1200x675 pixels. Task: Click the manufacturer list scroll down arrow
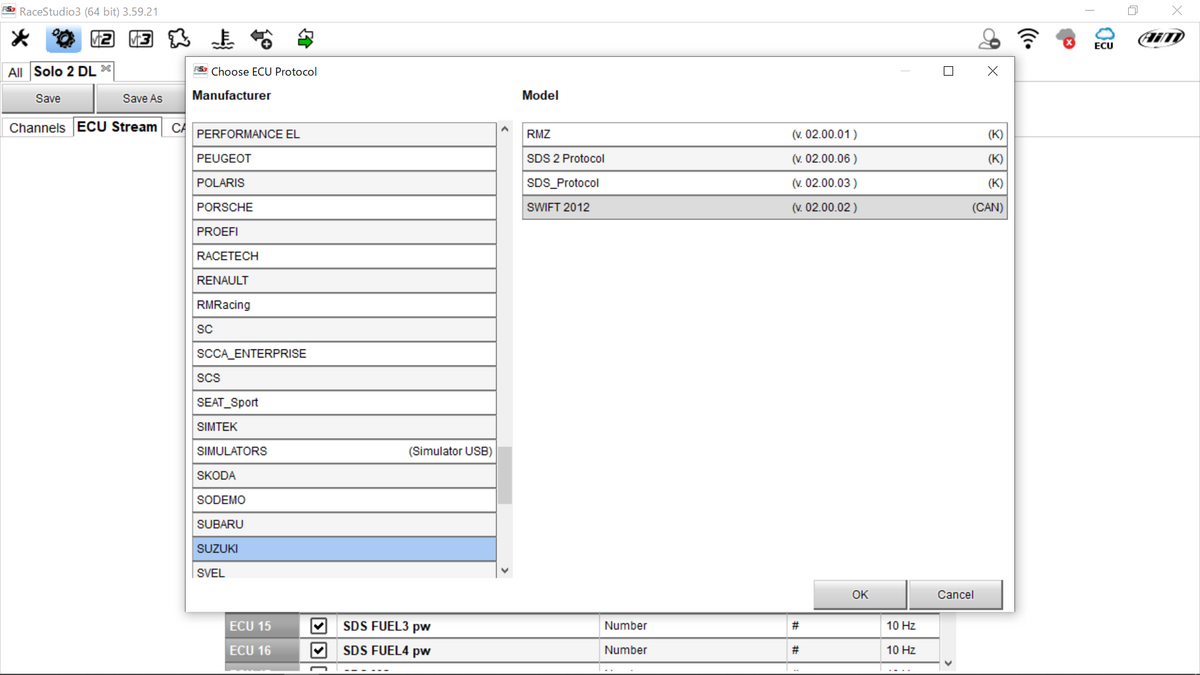505,570
